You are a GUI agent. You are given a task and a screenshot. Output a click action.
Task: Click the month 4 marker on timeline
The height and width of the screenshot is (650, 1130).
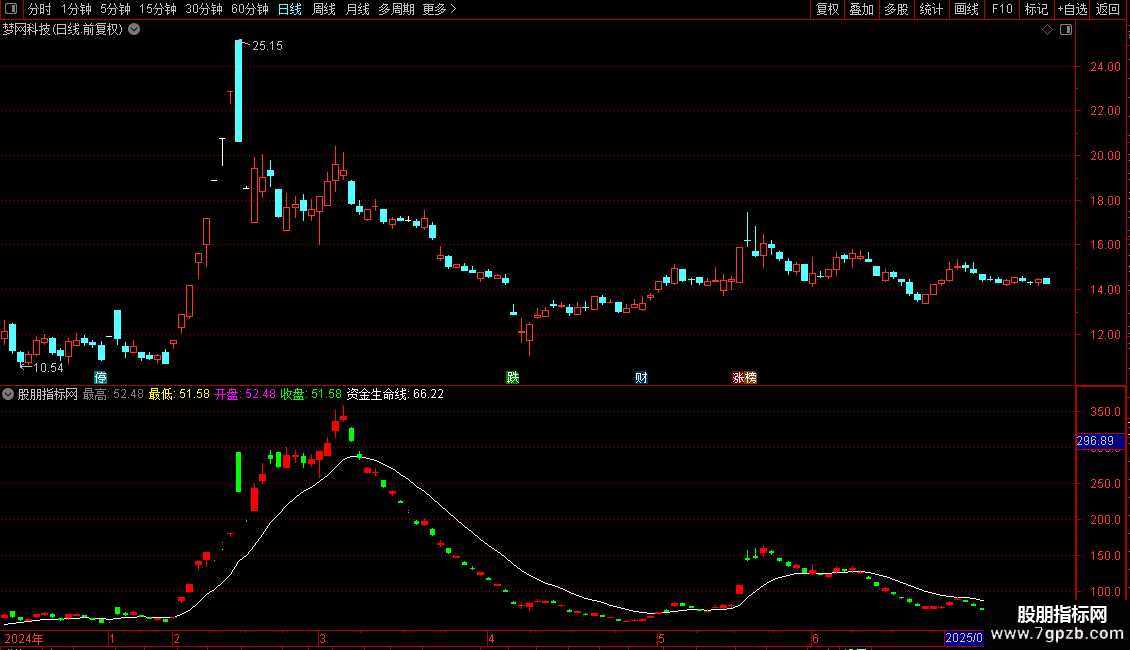pos(491,639)
